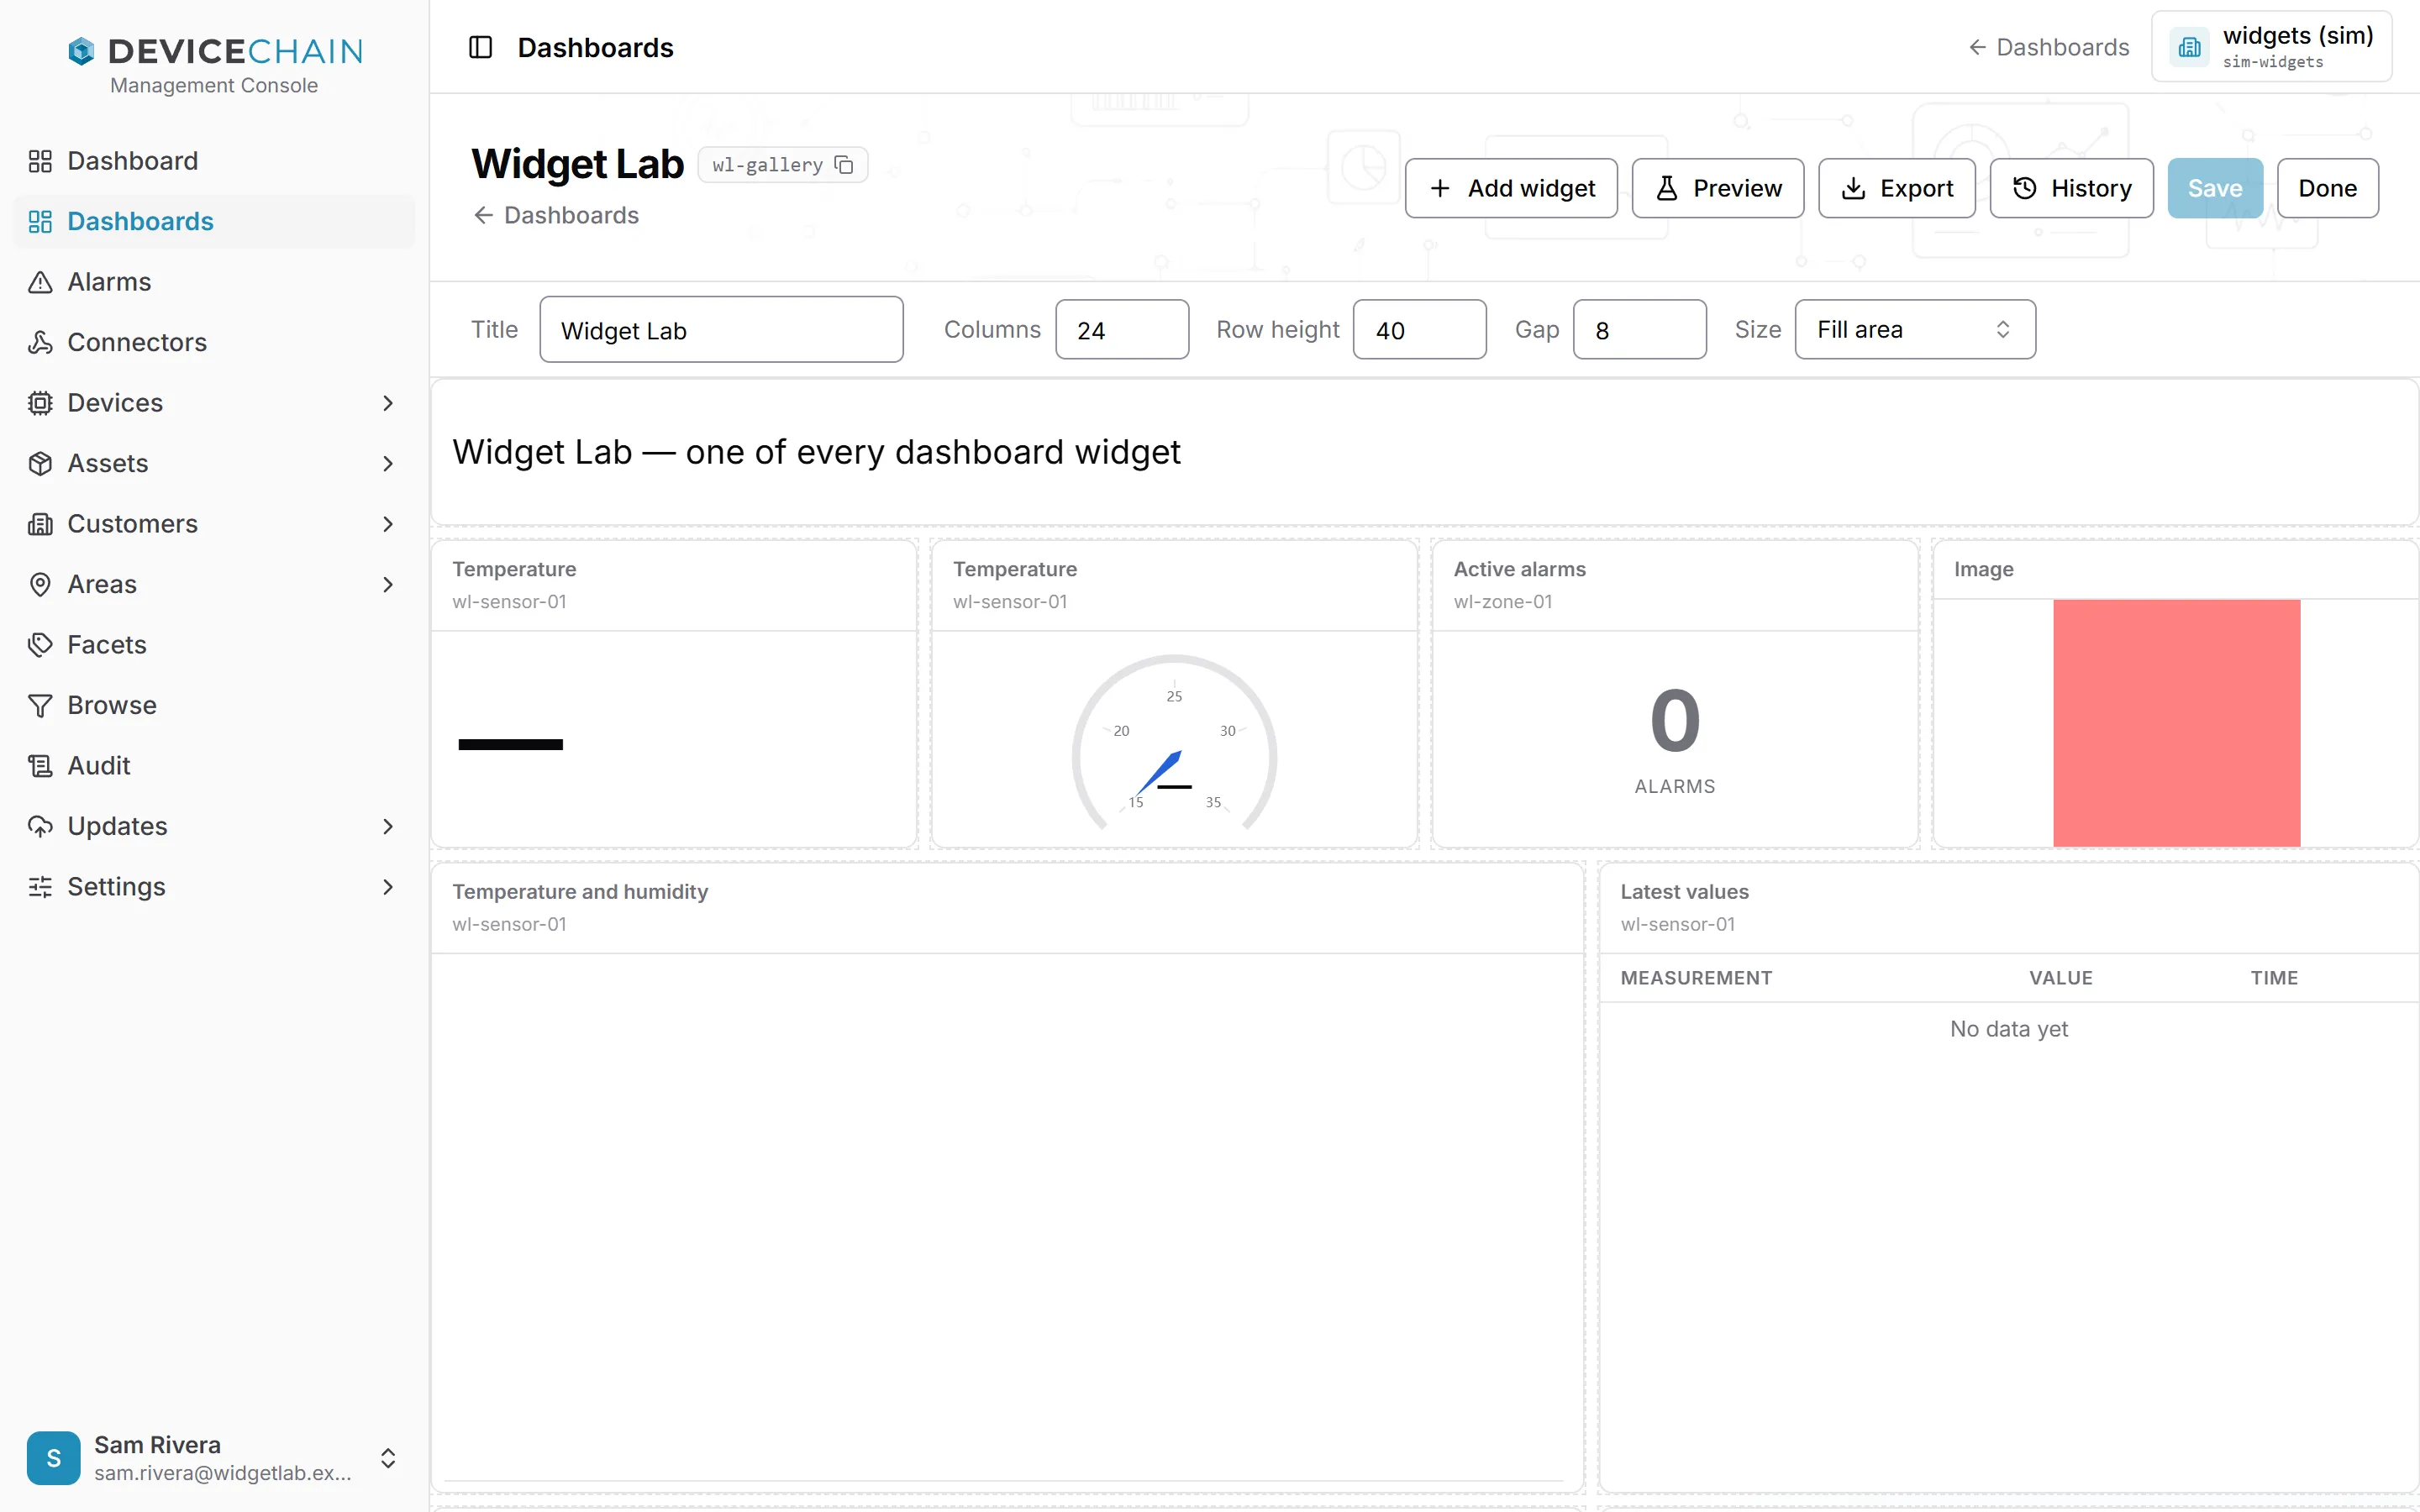Screen dimensions: 2420x1512
Task: Expand the Assets submenu chevron
Action: [x=388, y=463]
